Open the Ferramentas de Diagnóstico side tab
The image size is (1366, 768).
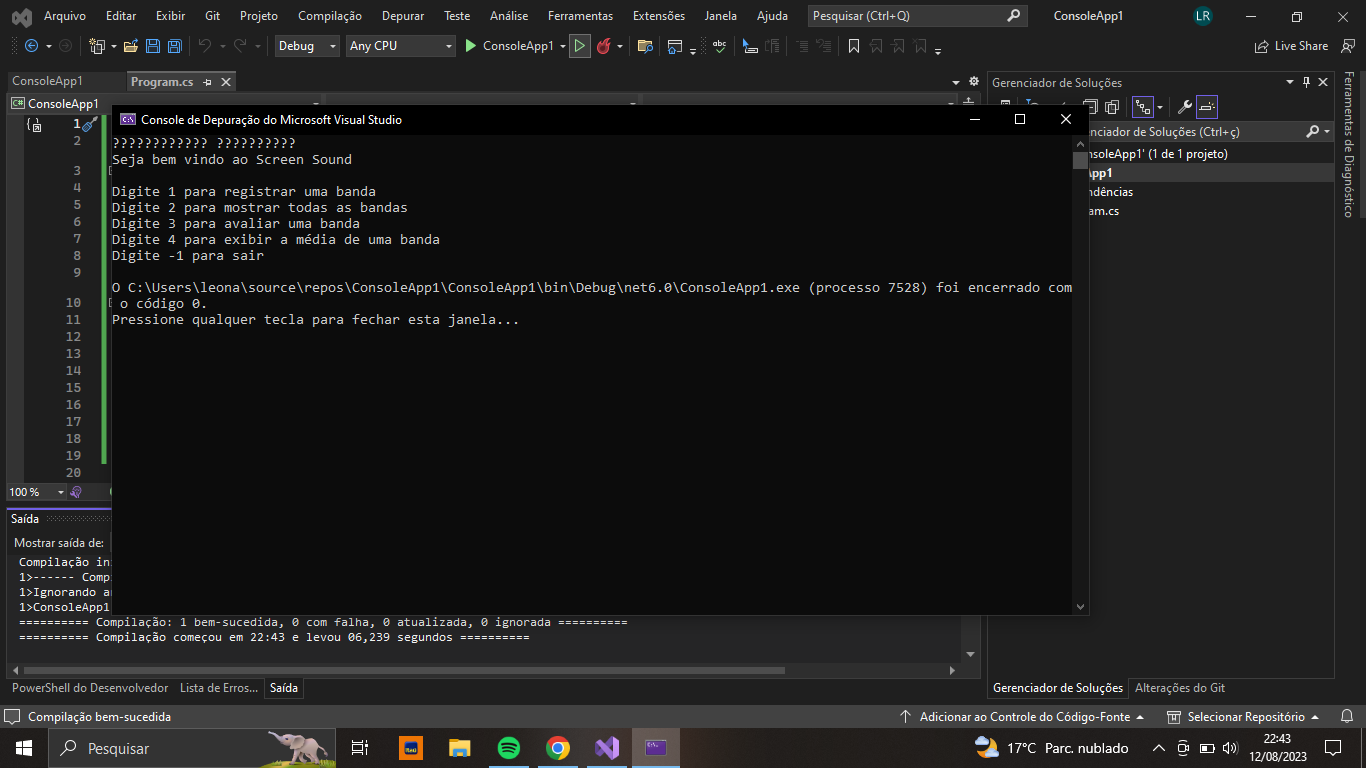[x=1348, y=144]
